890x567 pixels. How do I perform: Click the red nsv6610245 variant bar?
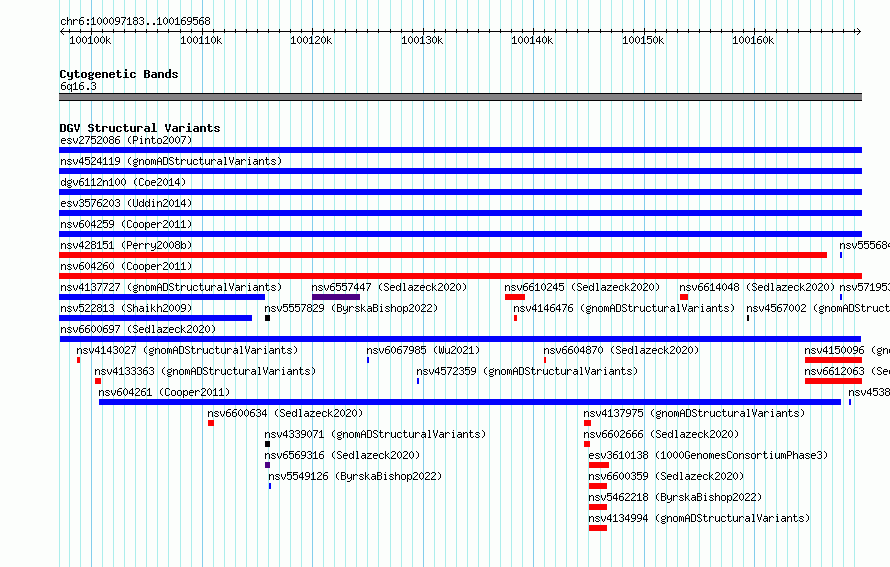(x=515, y=297)
